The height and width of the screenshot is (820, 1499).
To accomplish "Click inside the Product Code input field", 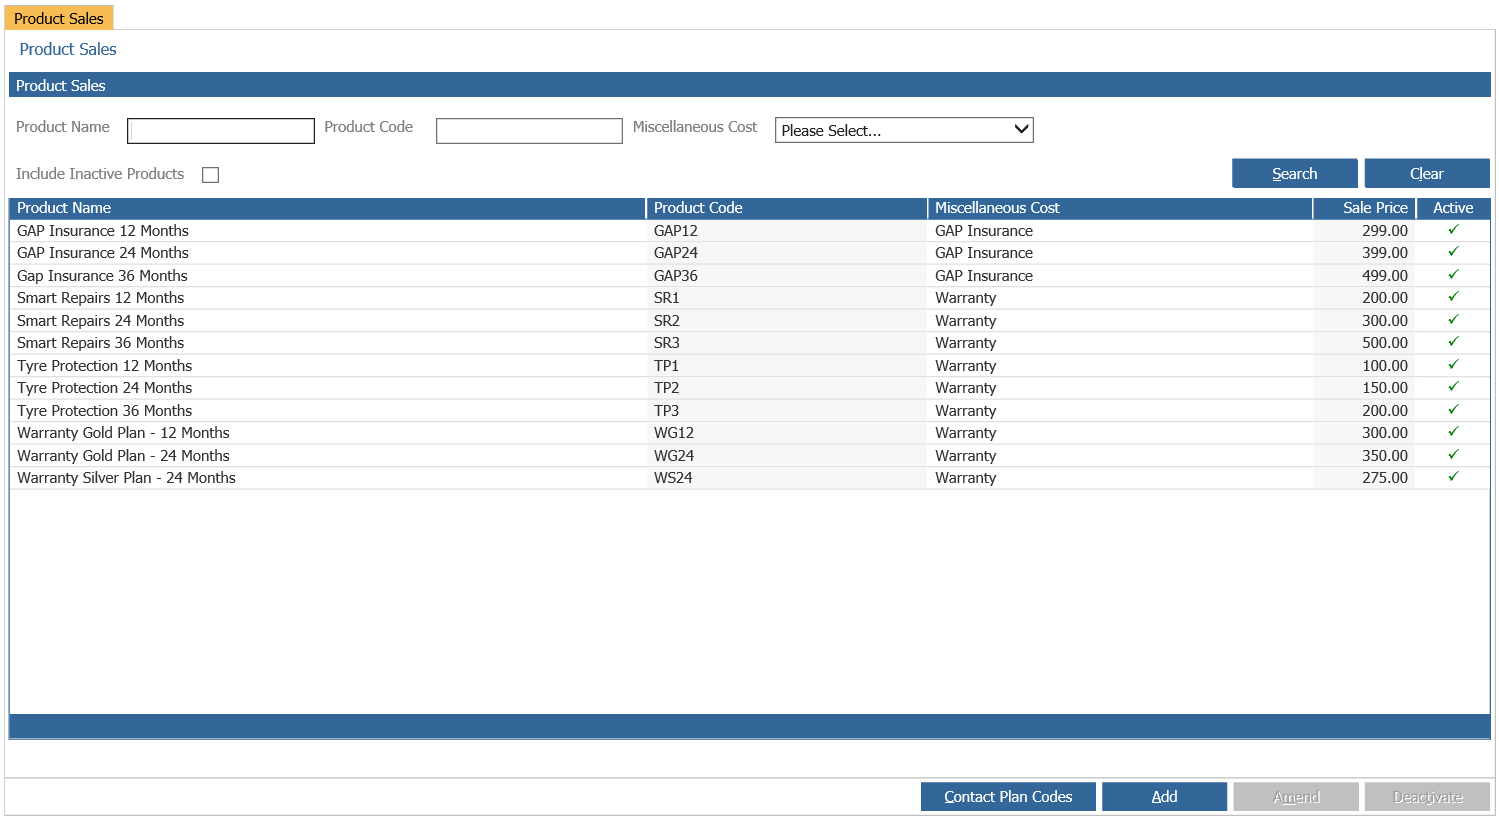I will (528, 130).
